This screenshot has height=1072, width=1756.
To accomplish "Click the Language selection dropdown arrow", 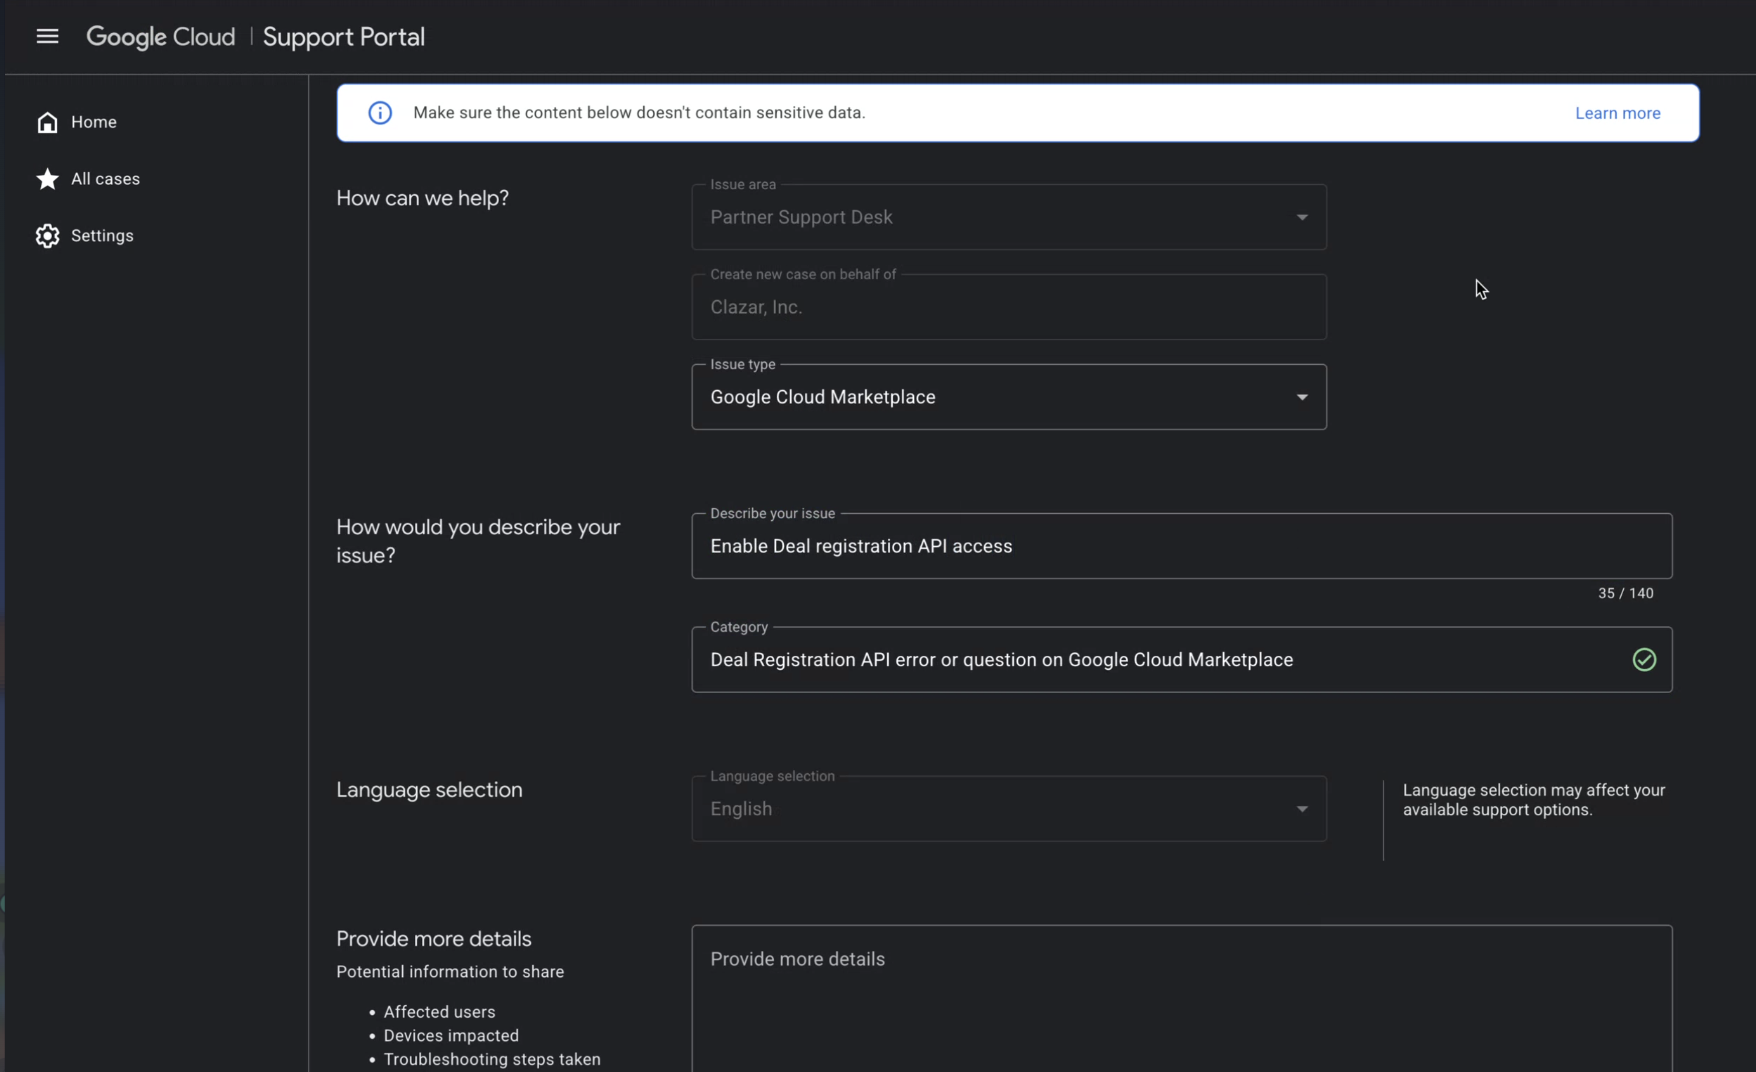I will pyautogui.click(x=1302, y=809).
